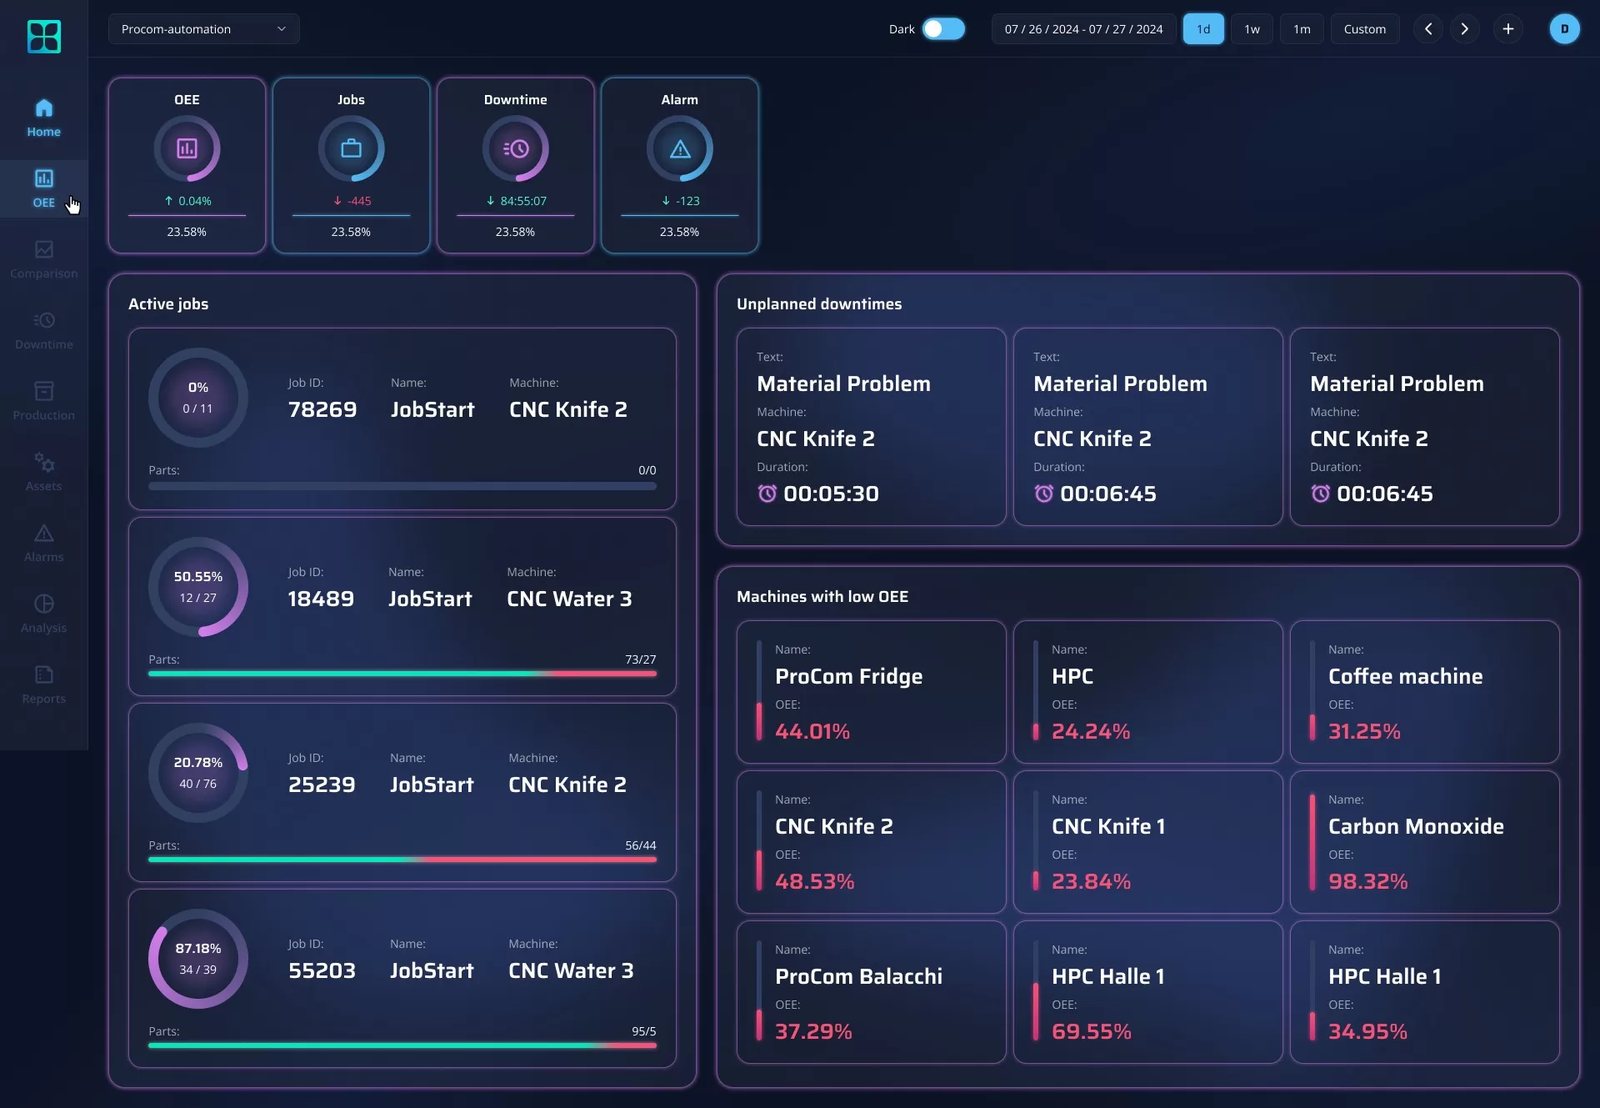Select the 1w time range tab
This screenshot has width=1600, height=1108.
click(x=1252, y=29)
